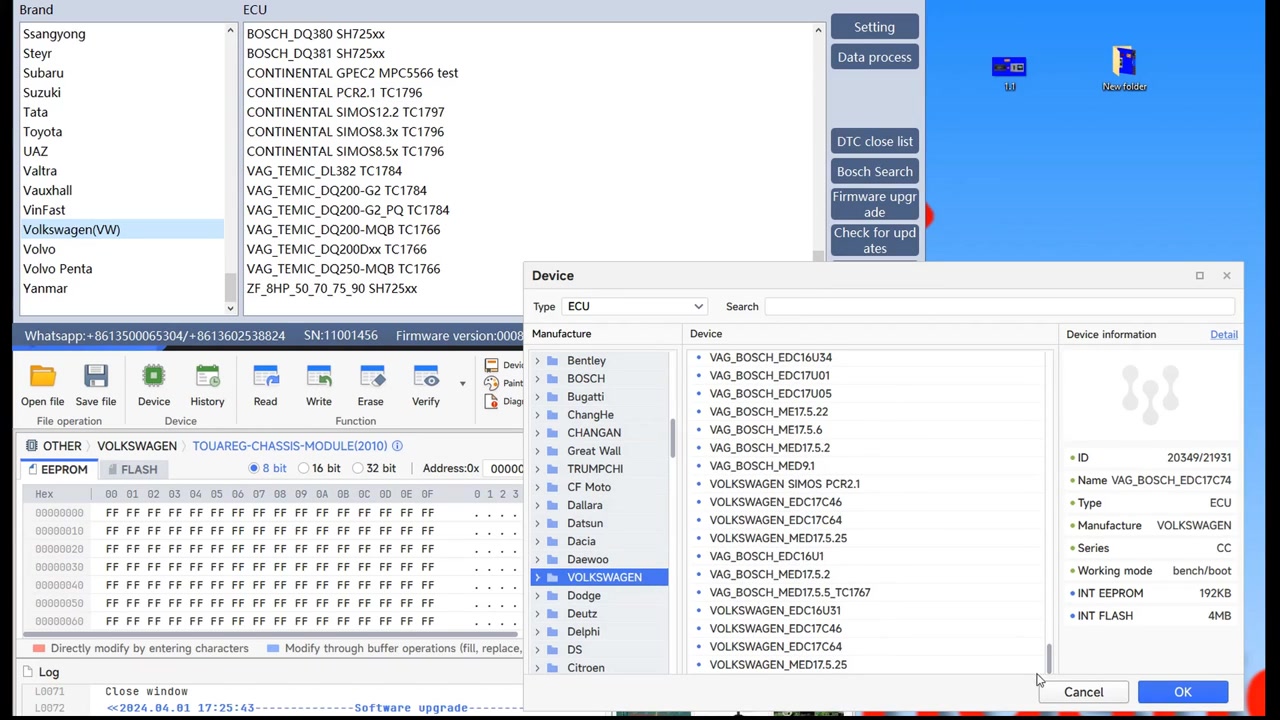The image size is (1280, 720).
Task: Click the Address:0x input field
Action: (x=506, y=468)
